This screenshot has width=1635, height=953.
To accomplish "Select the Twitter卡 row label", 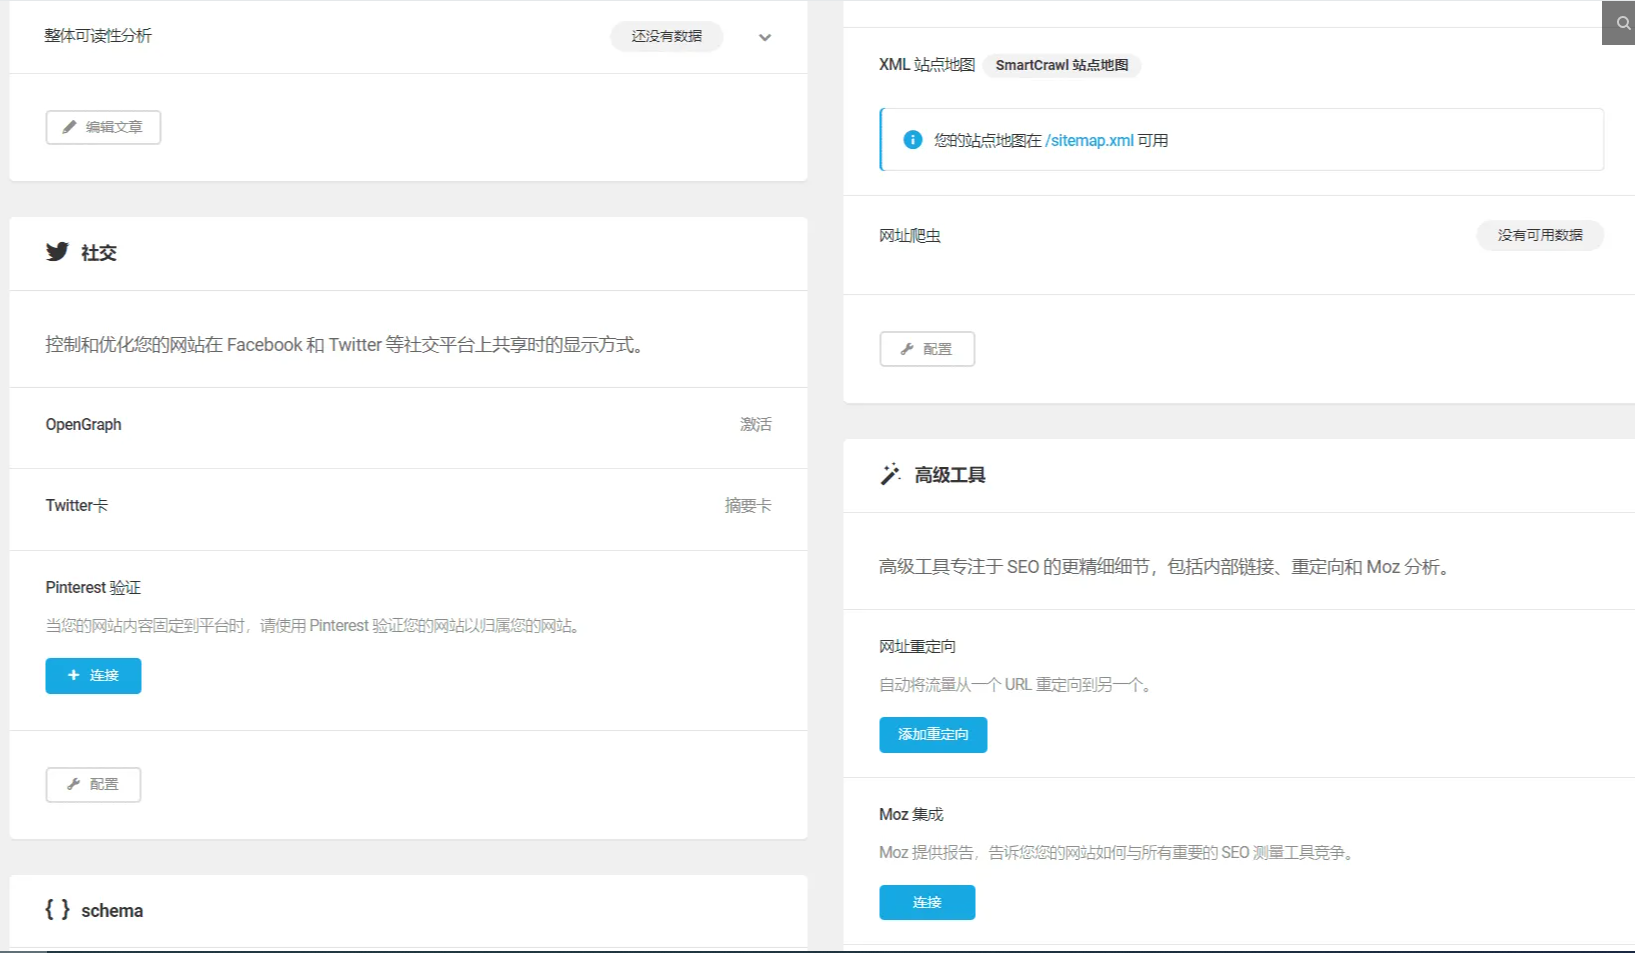I will click(x=77, y=506).
